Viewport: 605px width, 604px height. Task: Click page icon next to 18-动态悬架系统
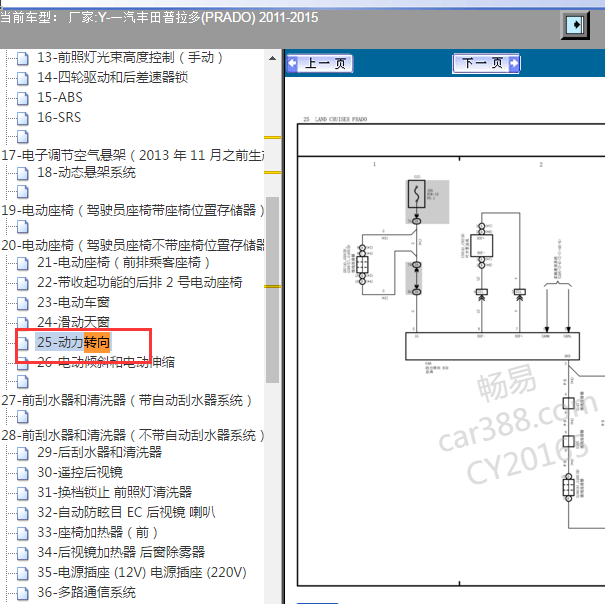23,173
